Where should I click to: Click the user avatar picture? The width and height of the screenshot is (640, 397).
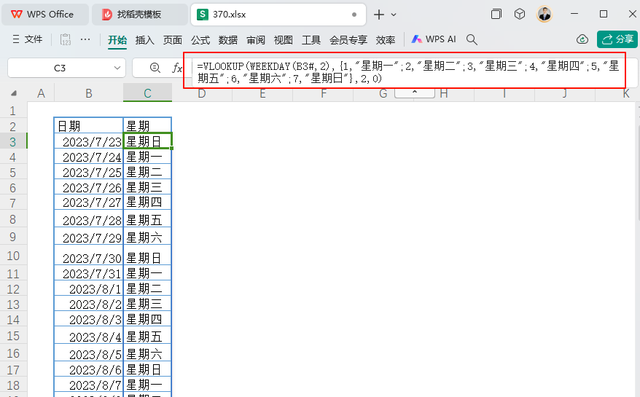544,14
